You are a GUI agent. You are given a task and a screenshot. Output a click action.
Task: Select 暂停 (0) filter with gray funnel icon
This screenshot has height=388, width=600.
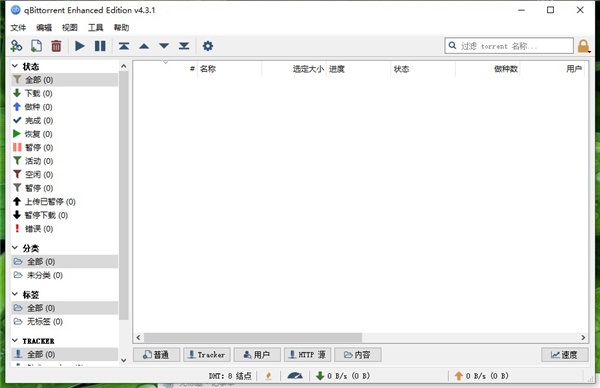(x=64, y=188)
